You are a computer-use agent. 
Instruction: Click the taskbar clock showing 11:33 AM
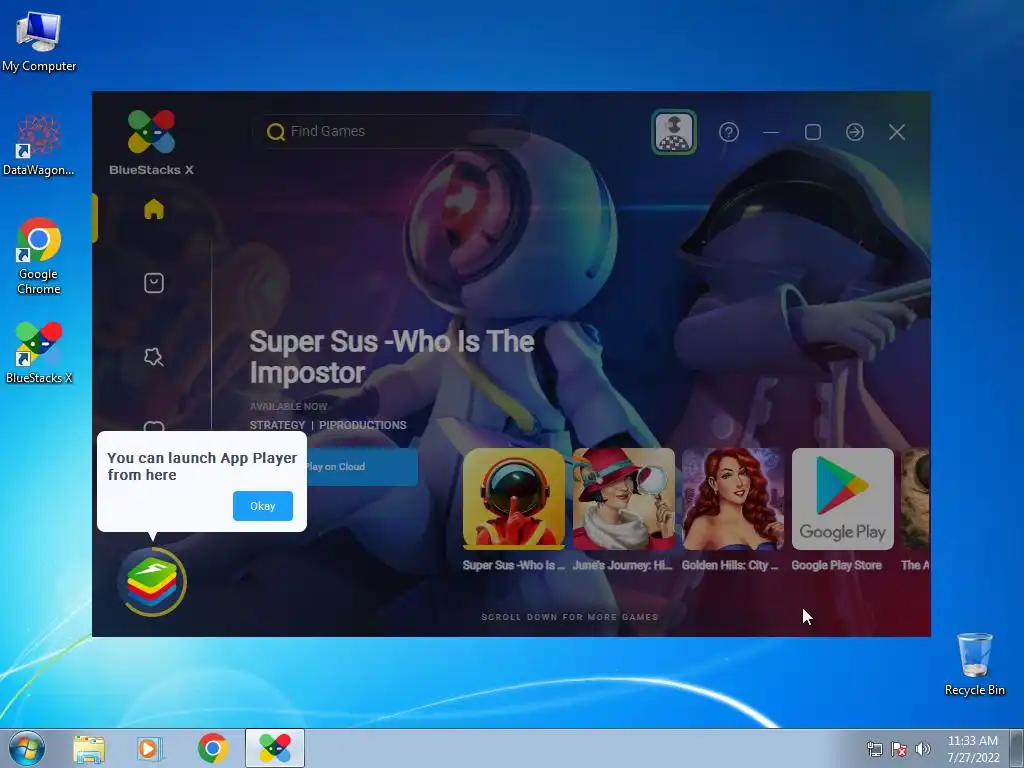(x=973, y=749)
